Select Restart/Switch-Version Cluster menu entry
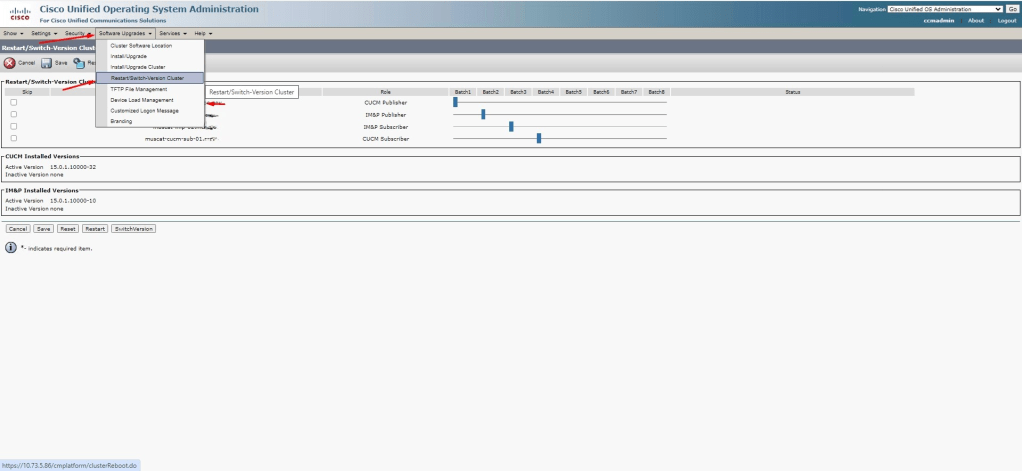This screenshot has width=1022, height=471. click(x=147, y=78)
